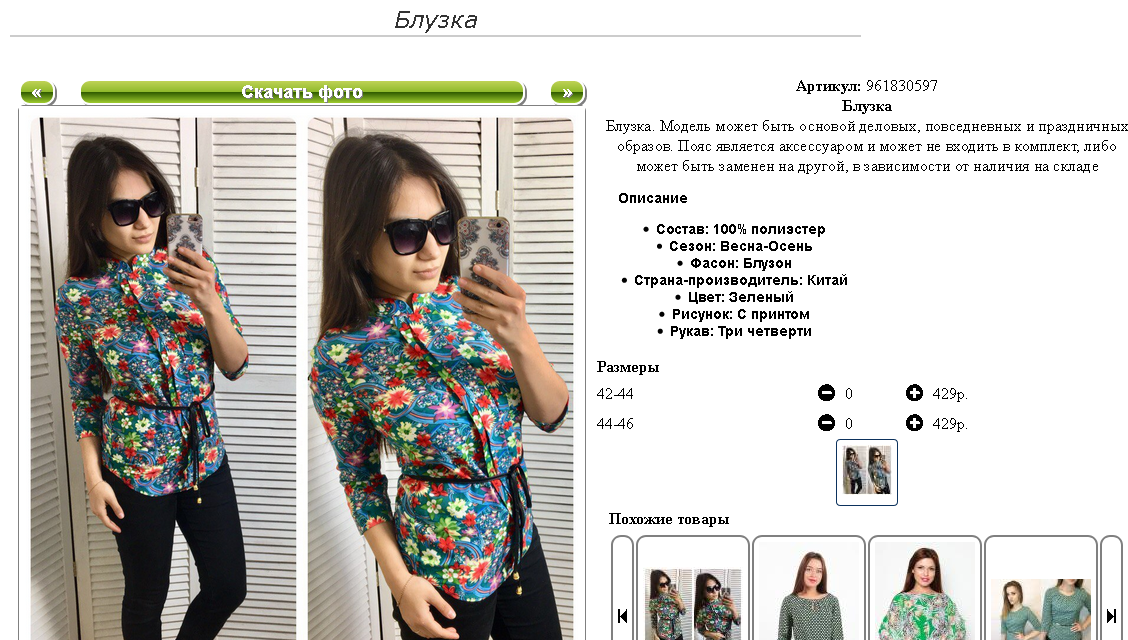Increase quantity for size 42-44
This screenshot has width=1128, height=640.
pyautogui.click(x=914, y=393)
